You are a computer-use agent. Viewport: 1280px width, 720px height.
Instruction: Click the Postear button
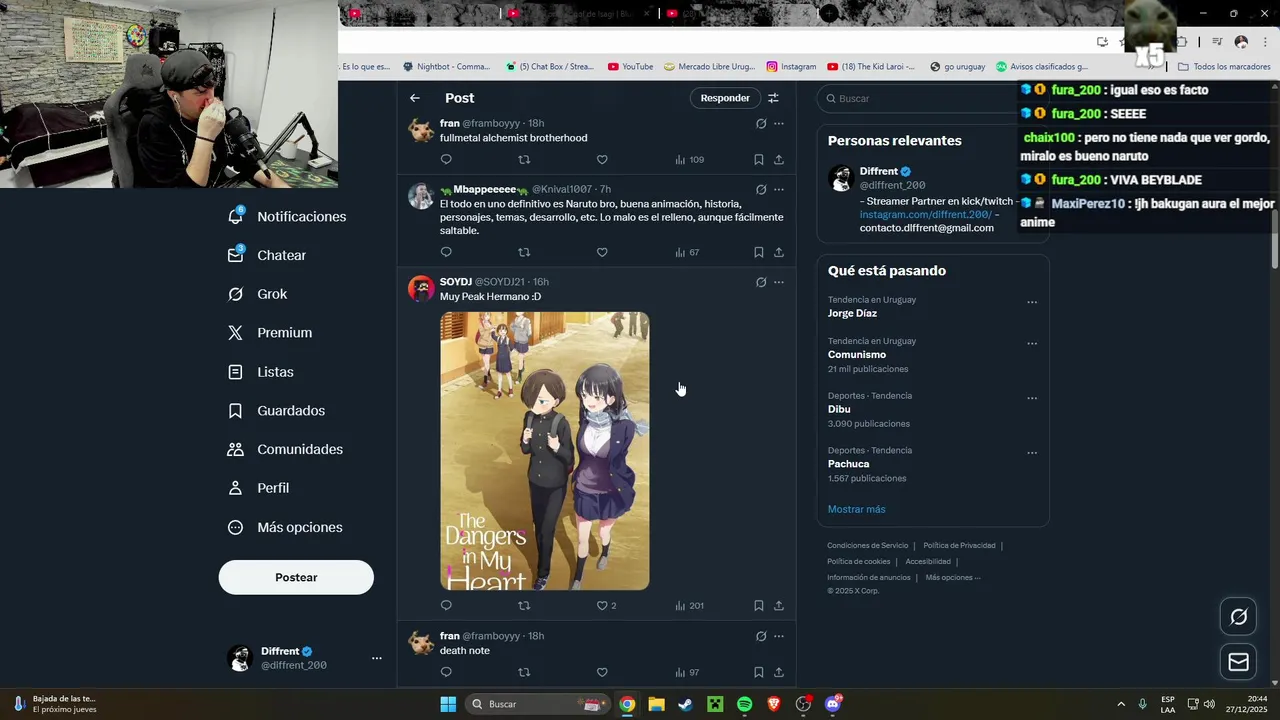click(296, 577)
